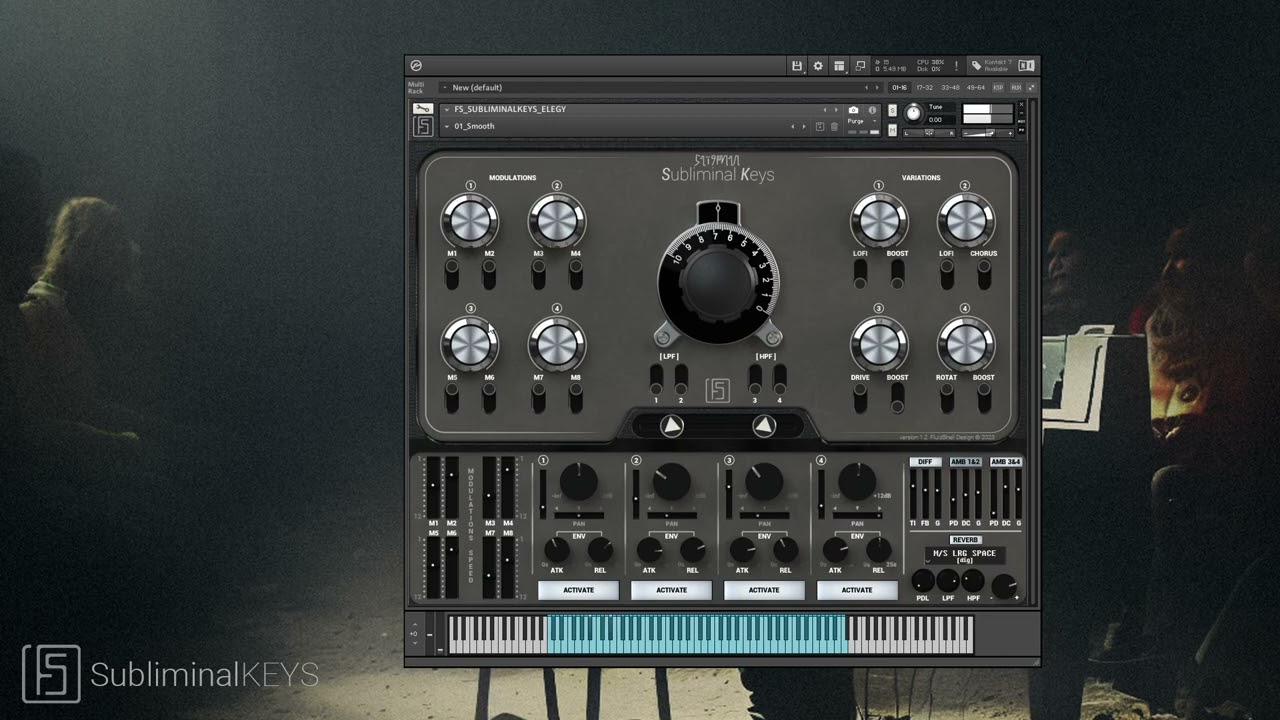This screenshot has width=1280, height=720.
Task: Click the FS logo between LPF and HPF
Action: point(717,391)
